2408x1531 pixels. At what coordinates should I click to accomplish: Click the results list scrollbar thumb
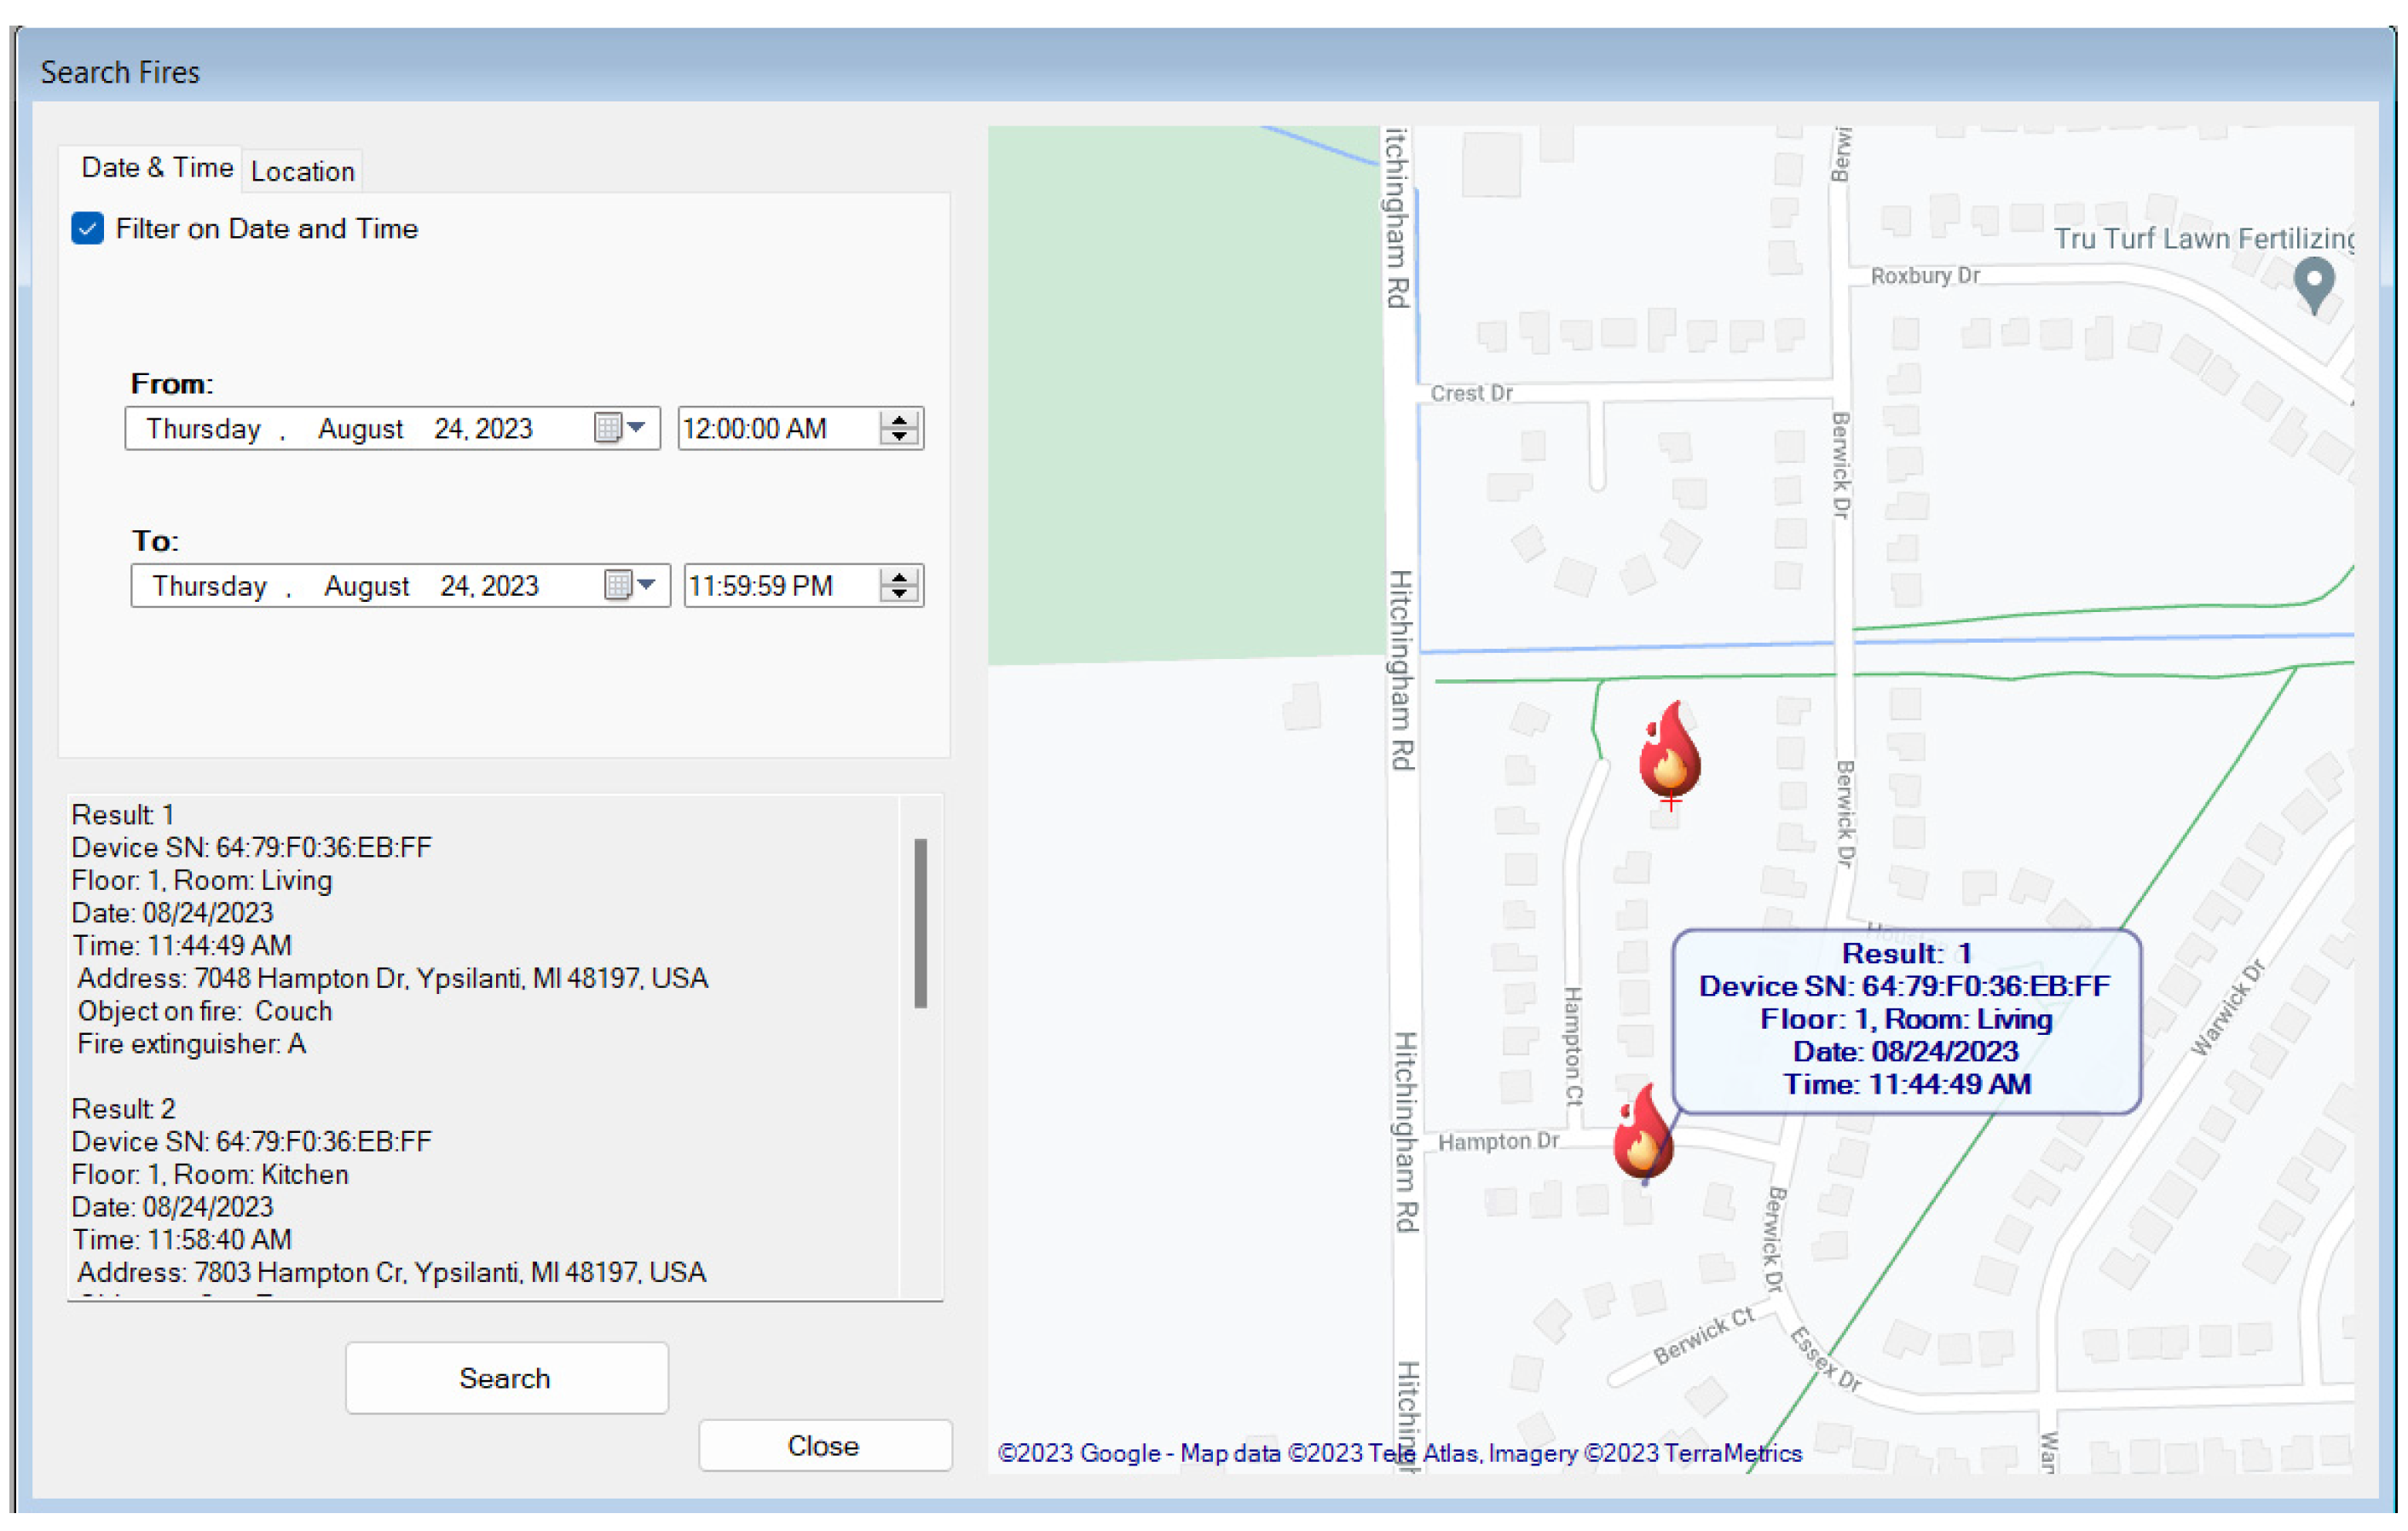920,922
